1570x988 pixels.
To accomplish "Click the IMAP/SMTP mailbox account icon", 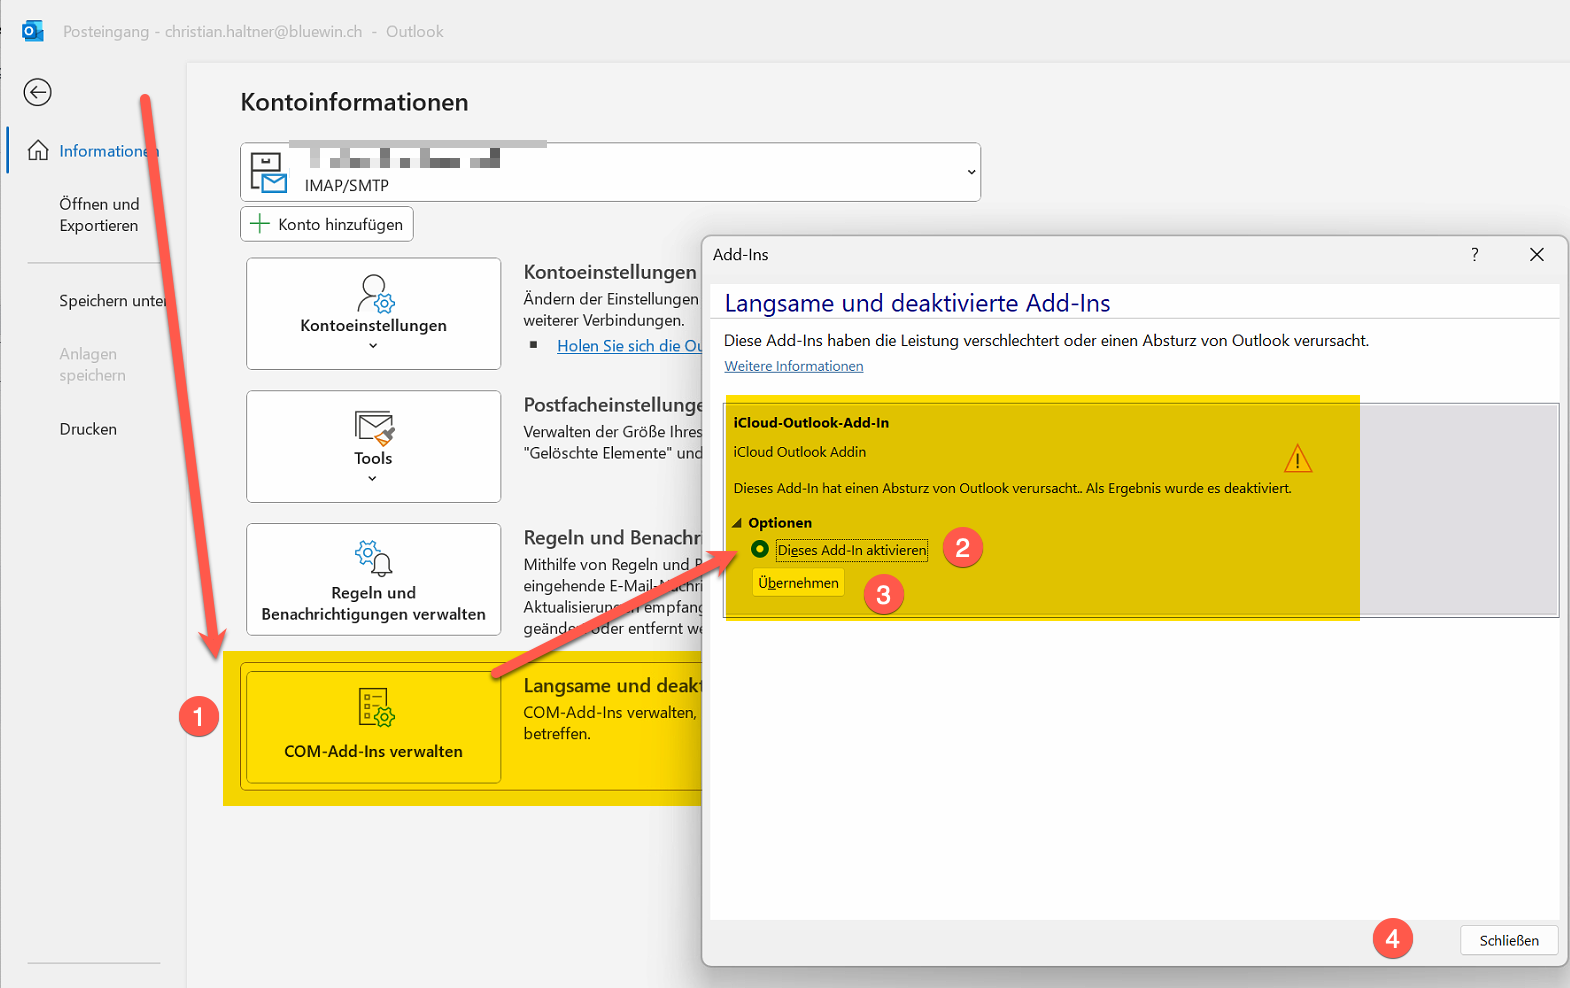I will tap(268, 172).
